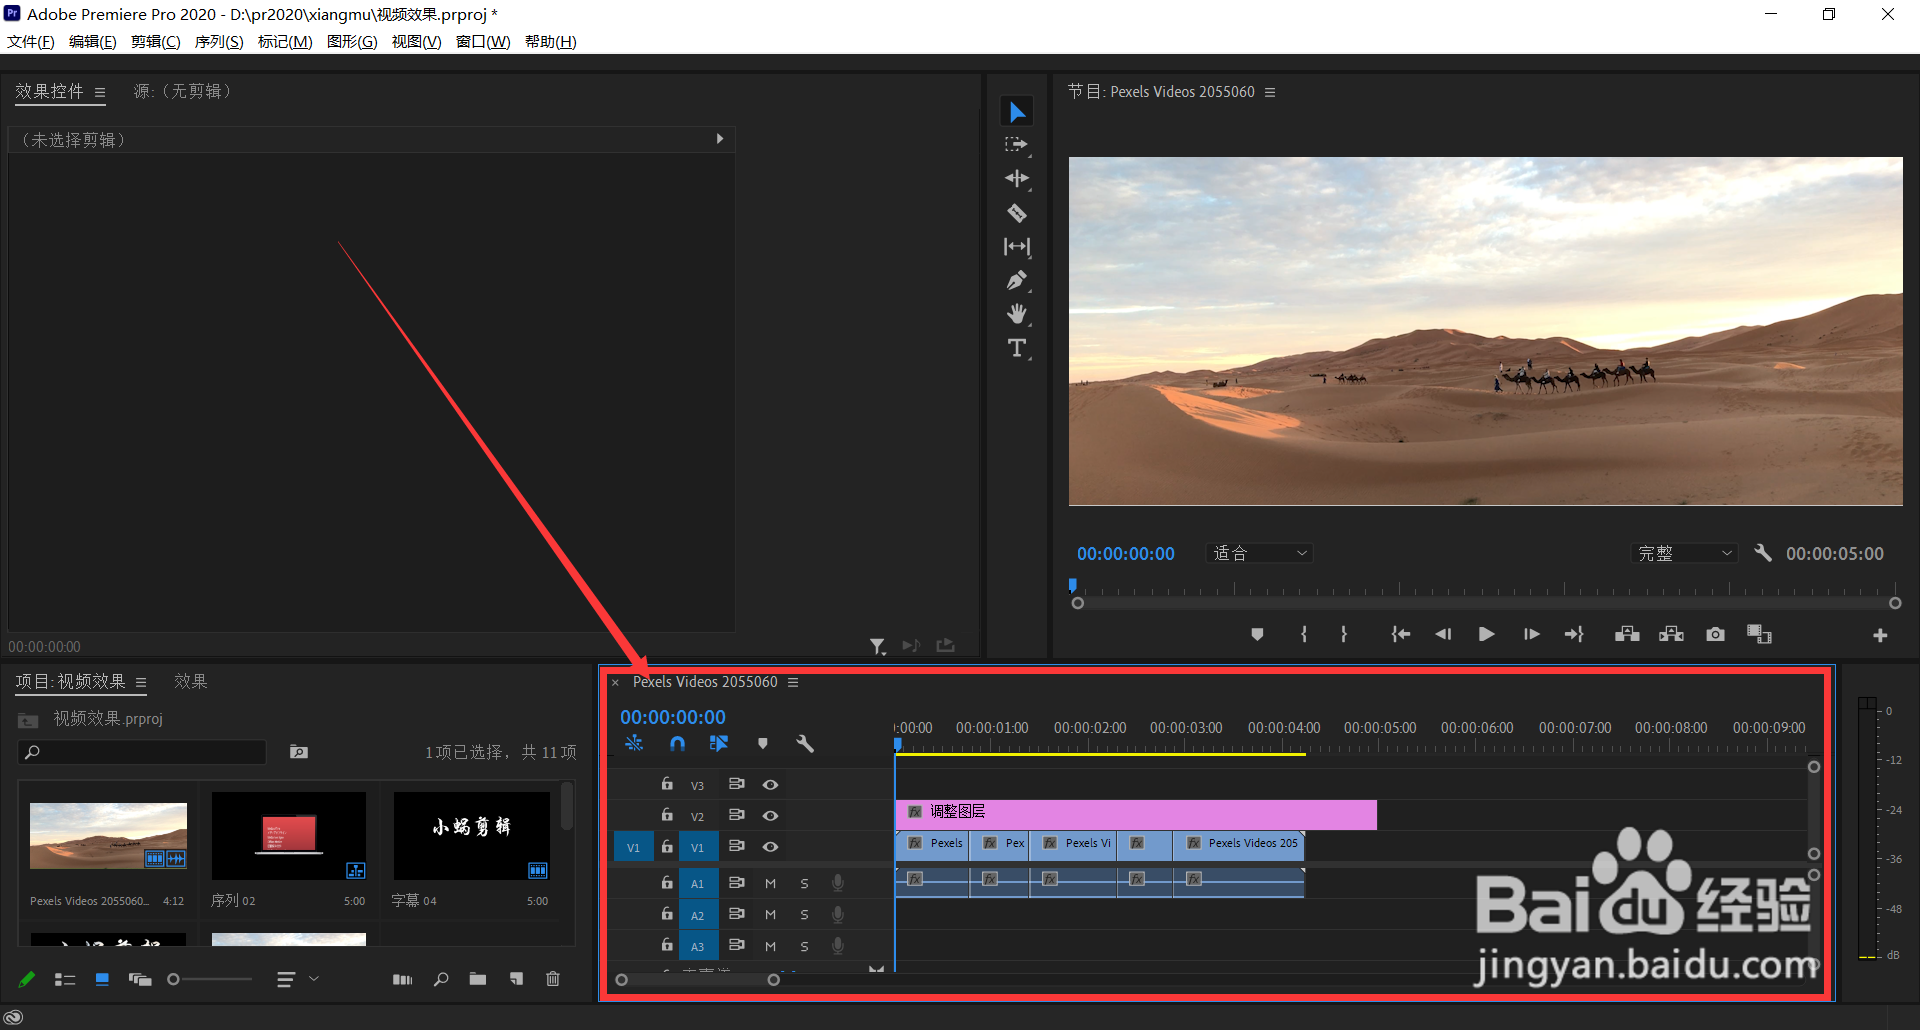Image resolution: width=1920 pixels, height=1030 pixels.
Task: Delete selected item with trash icon
Action: [x=553, y=979]
